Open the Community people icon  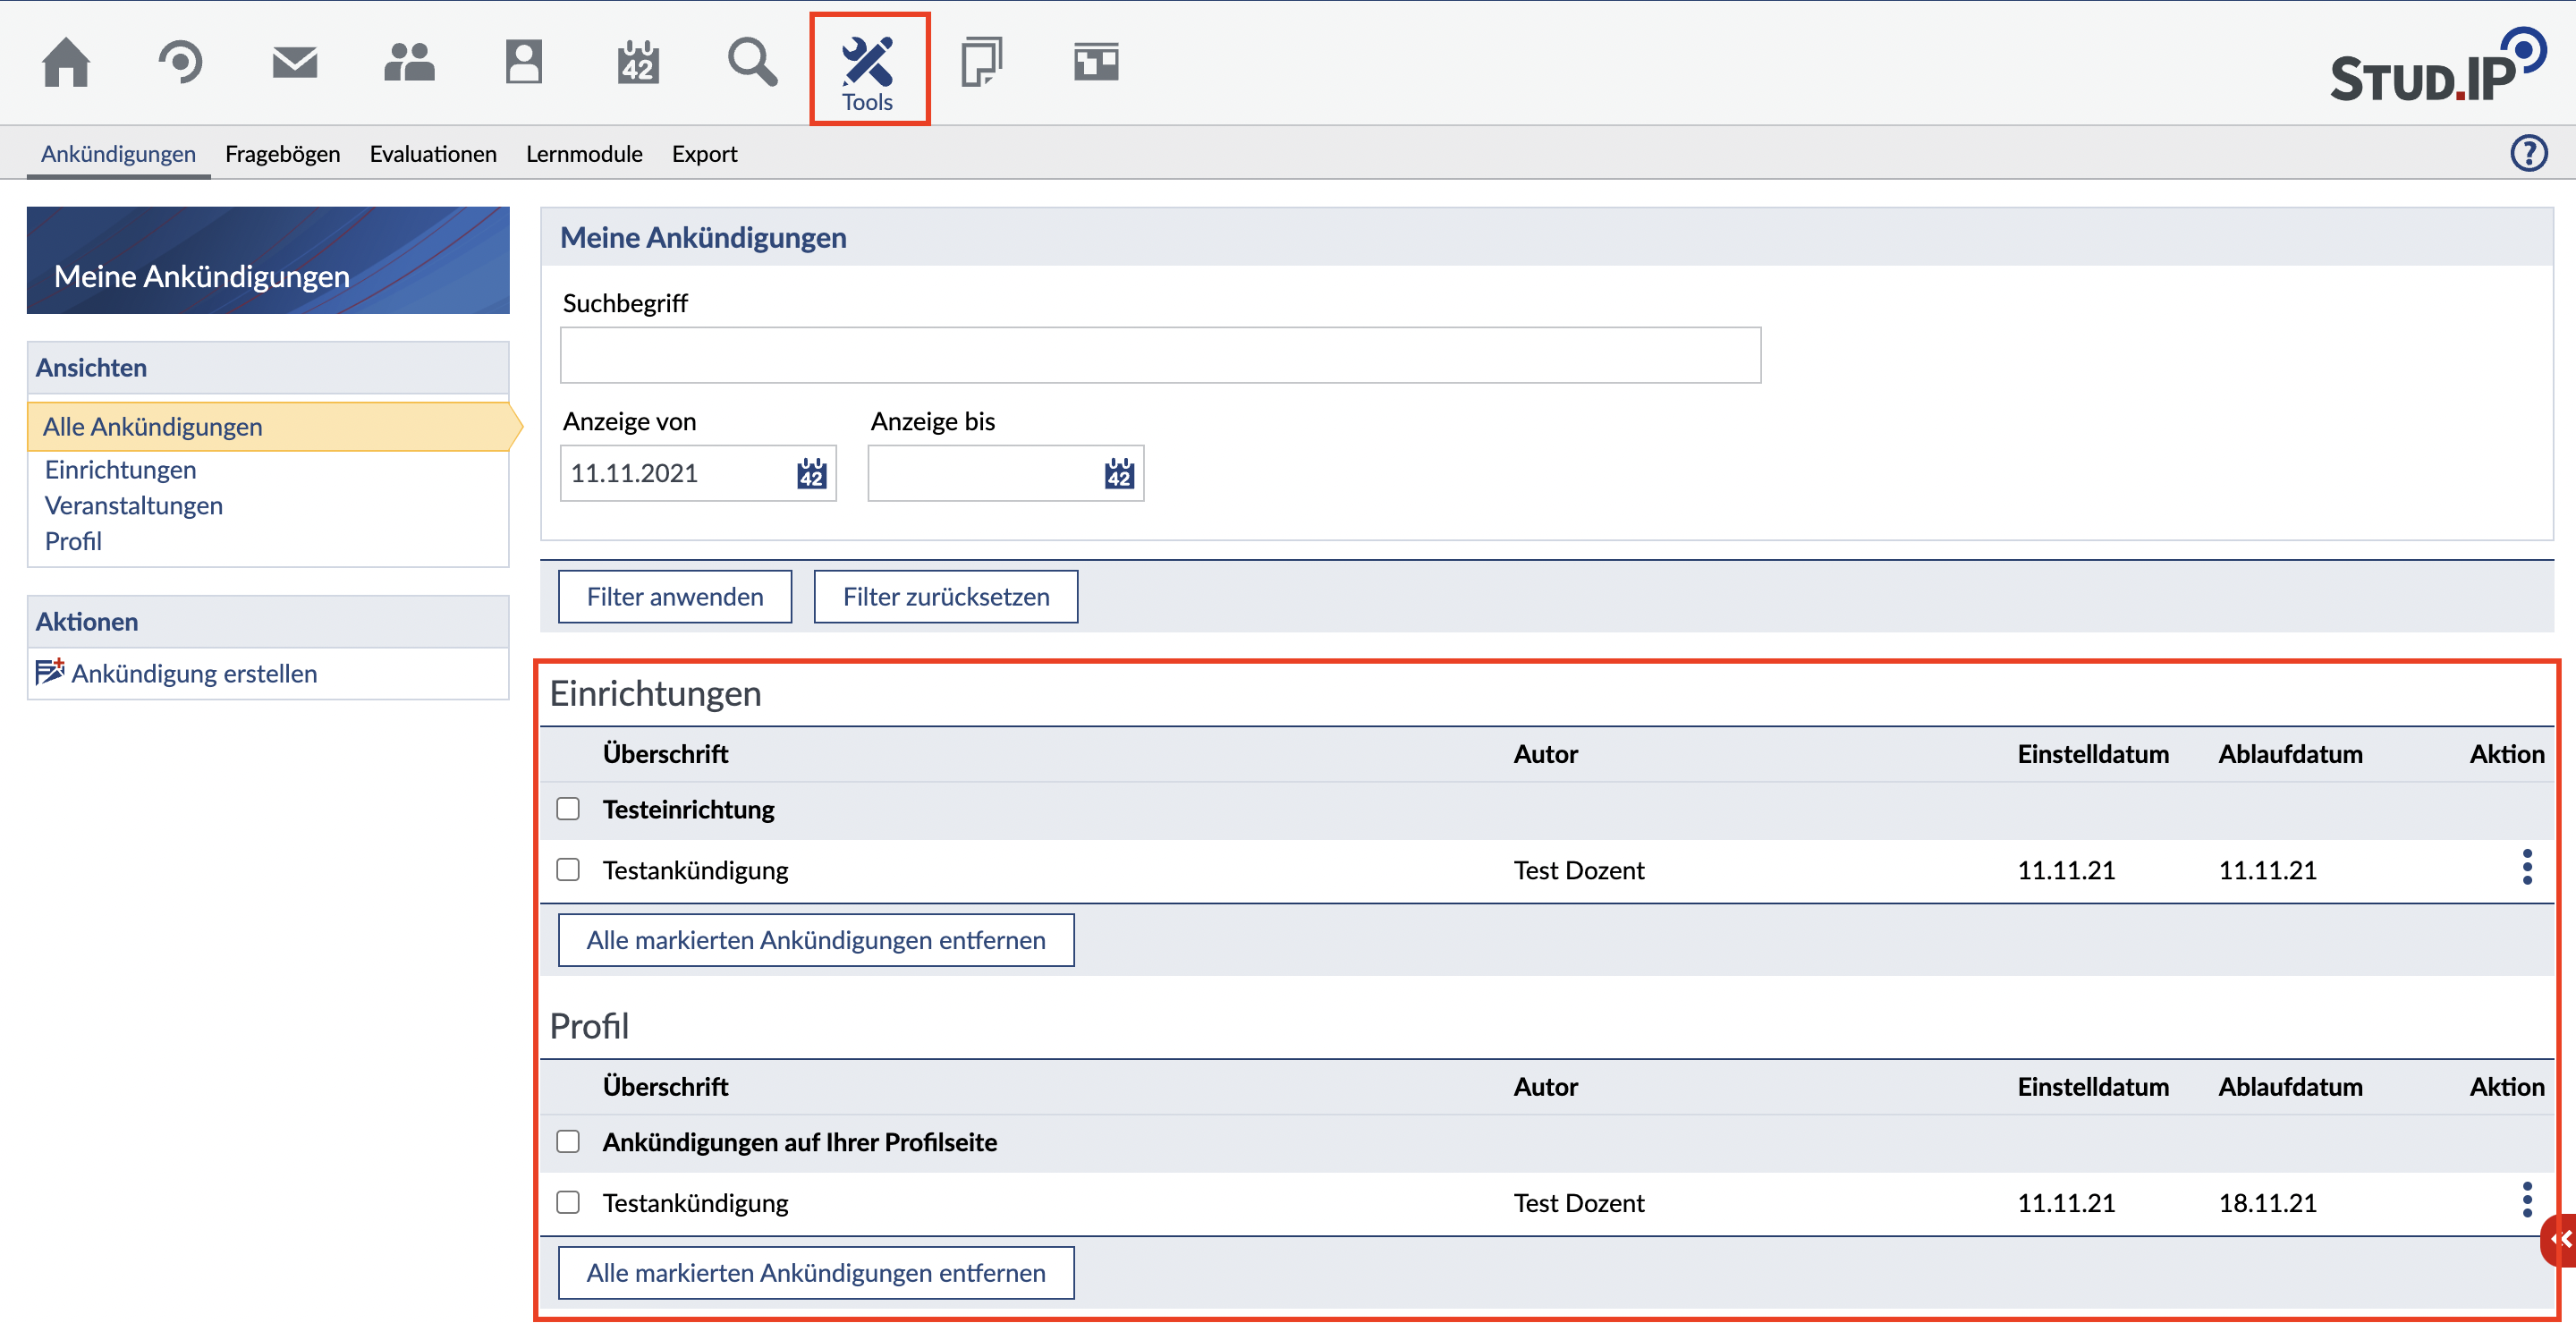pyautogui.click(x=409, y=62)
